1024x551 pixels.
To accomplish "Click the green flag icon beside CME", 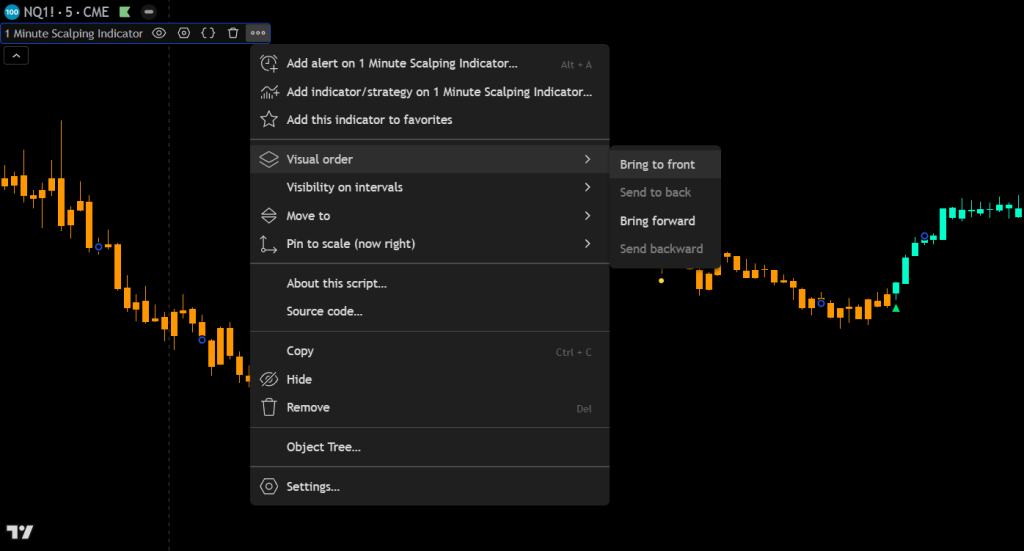I will pyautogui.click(x=124, y=12).
